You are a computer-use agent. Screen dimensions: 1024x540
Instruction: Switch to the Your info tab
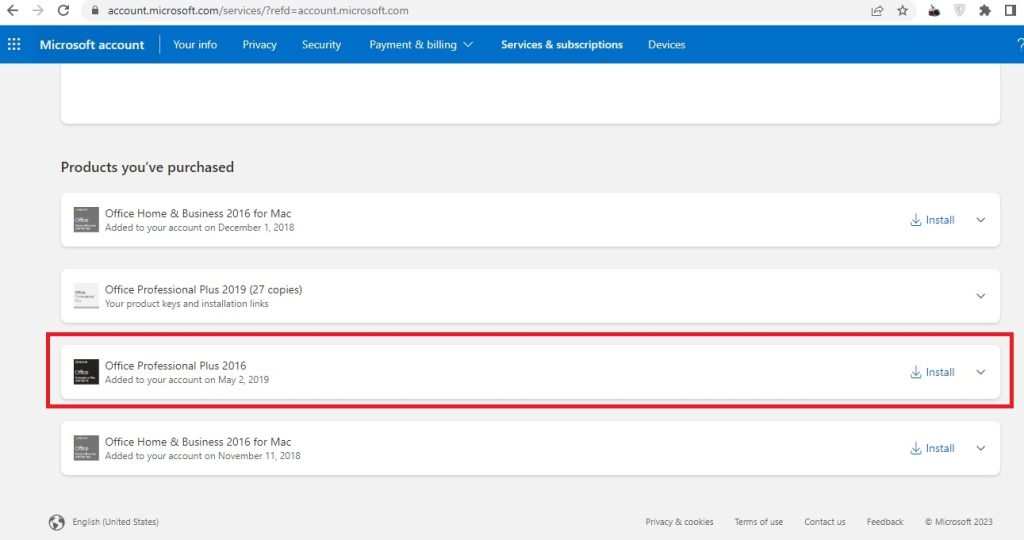195,44
